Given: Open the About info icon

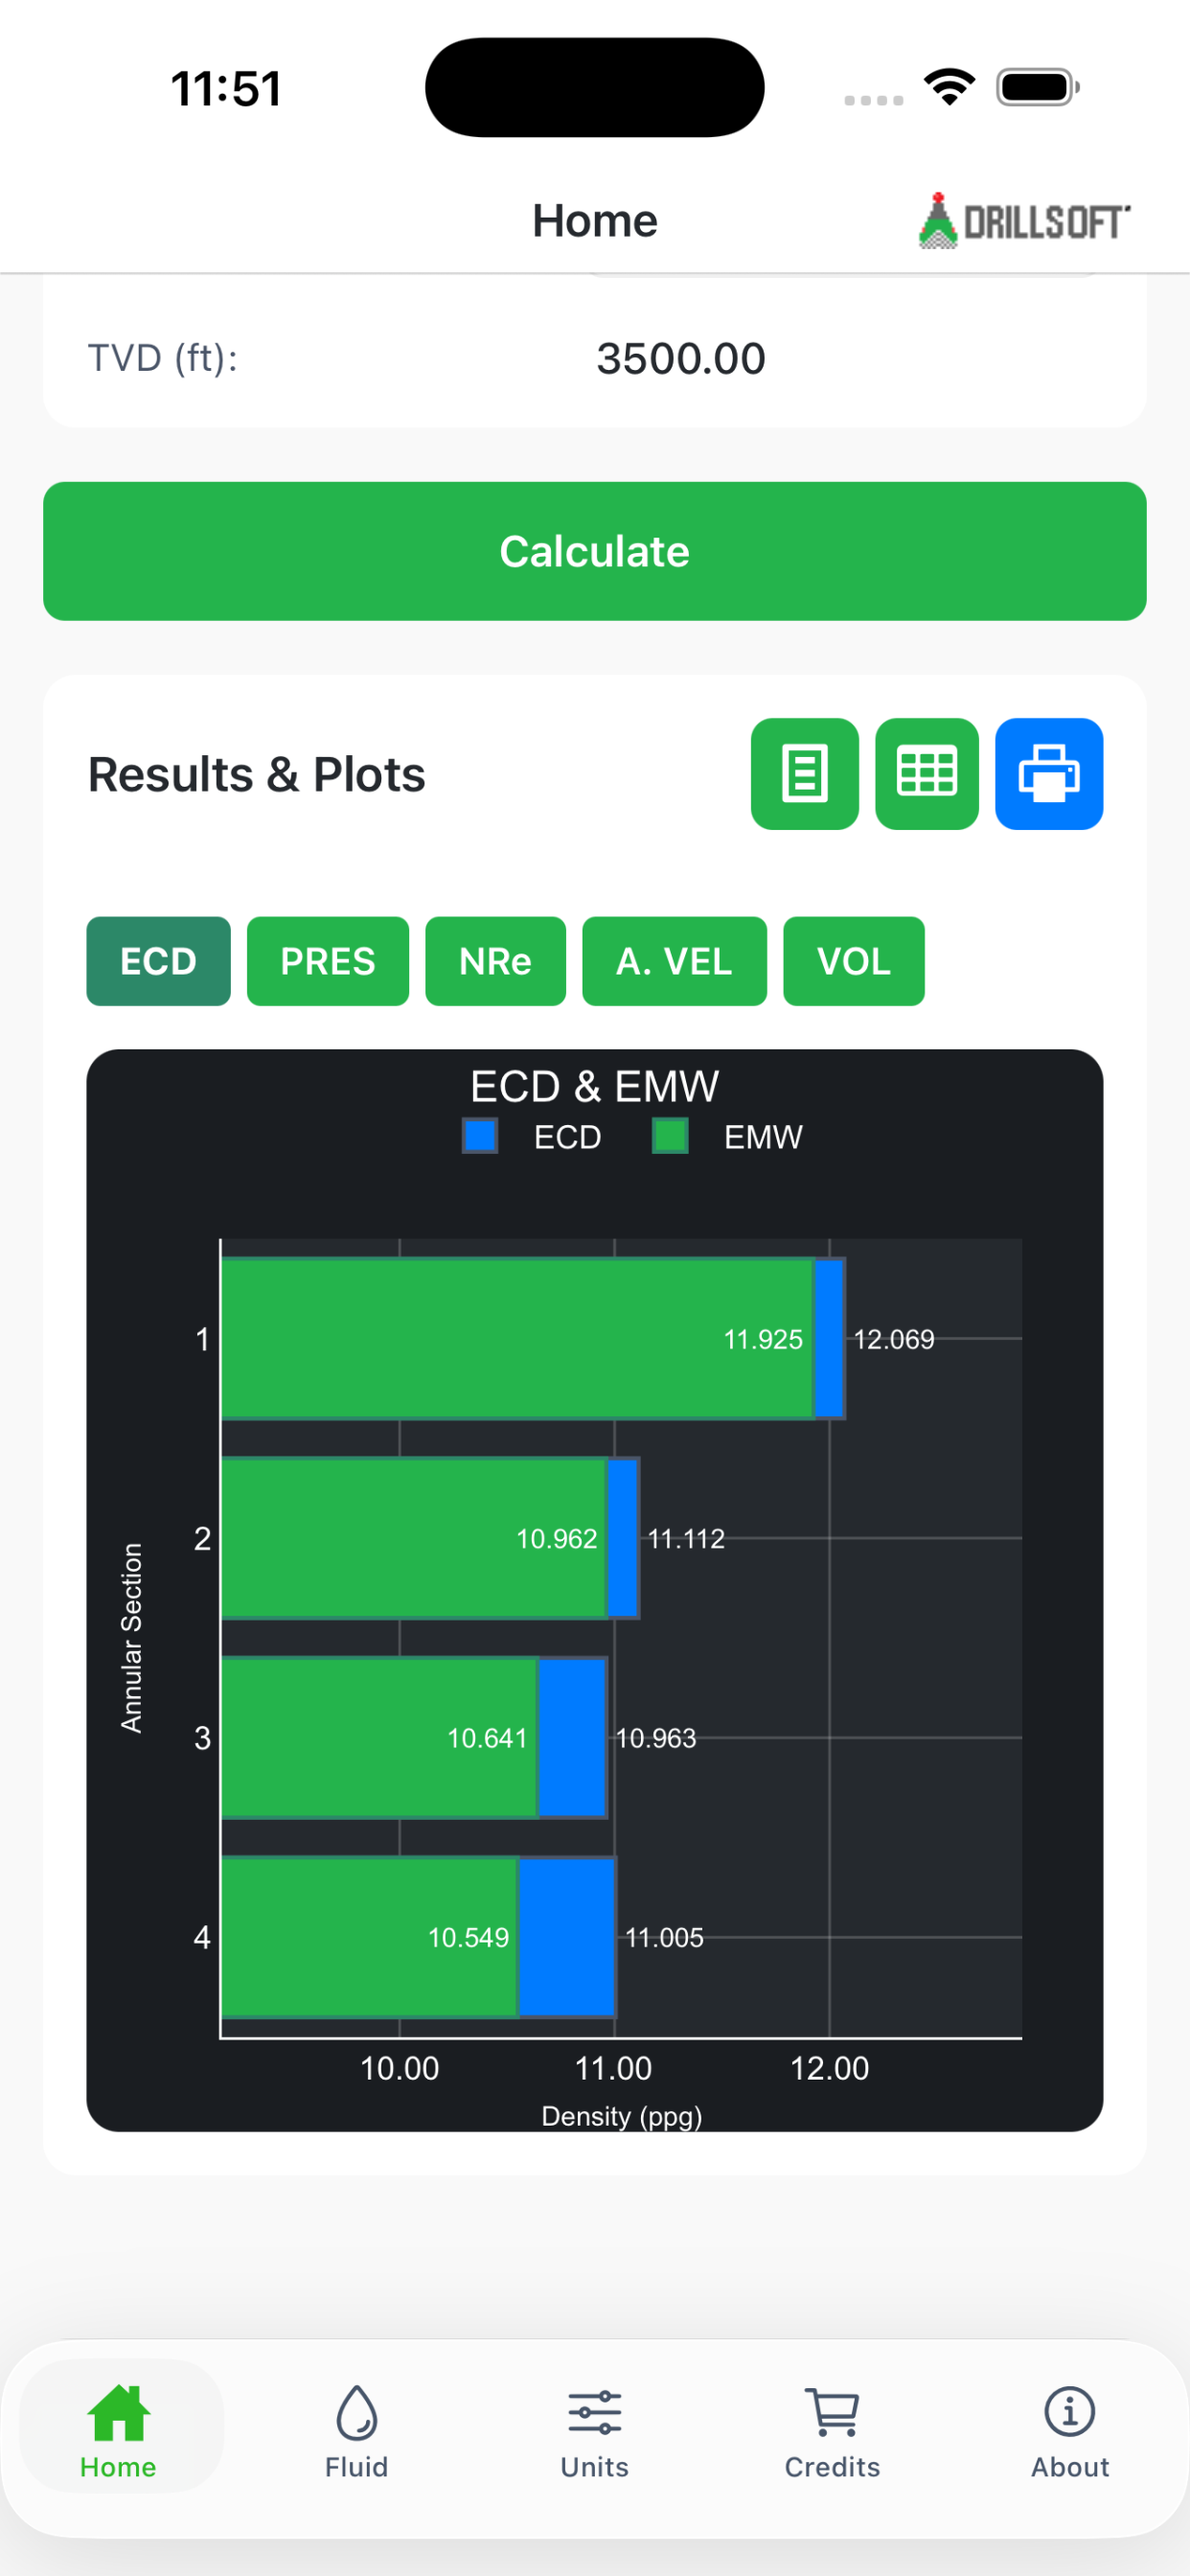Looking at the screenshot, I should pos(1069,2412).
